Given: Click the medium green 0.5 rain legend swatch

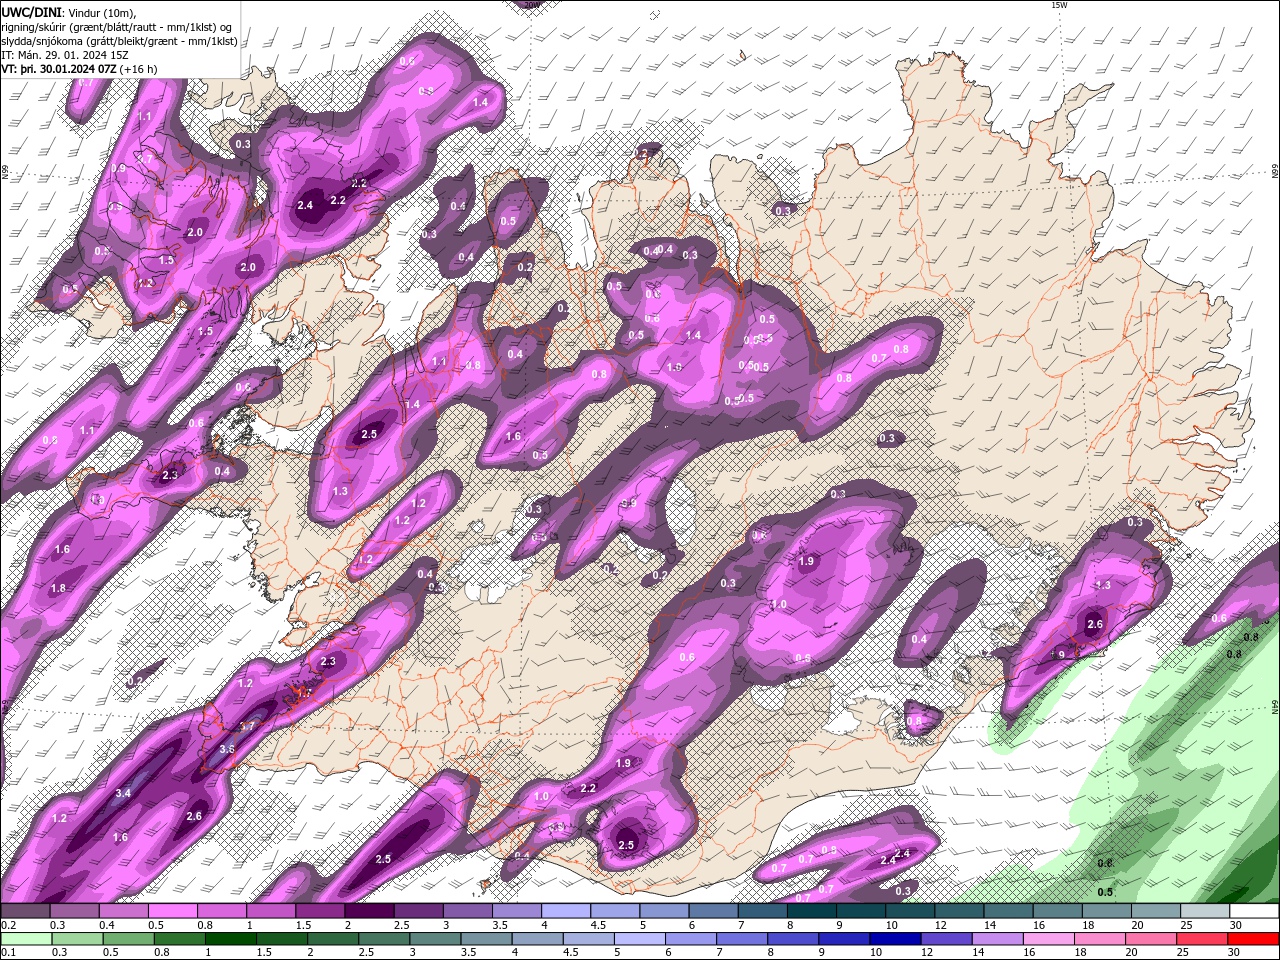Looking at the screenshot, I should pos(126,939).
